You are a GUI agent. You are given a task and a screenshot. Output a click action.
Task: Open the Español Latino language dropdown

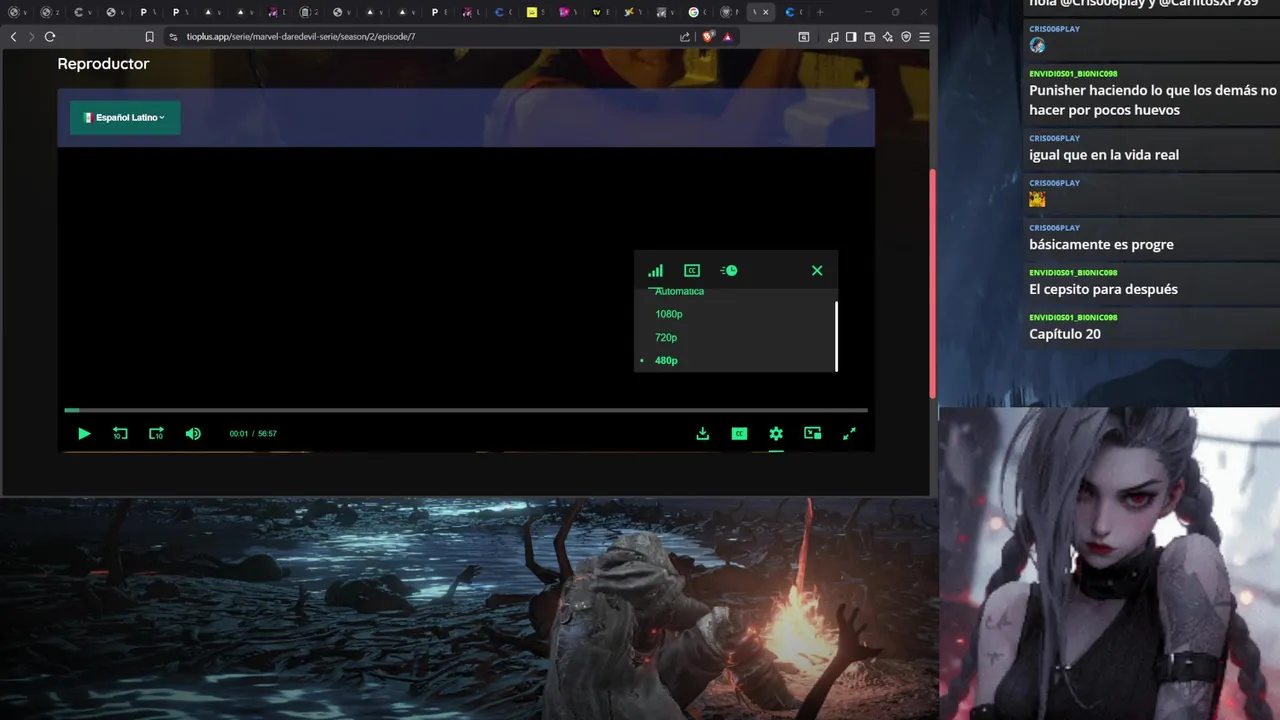click(x=125, y=117)
